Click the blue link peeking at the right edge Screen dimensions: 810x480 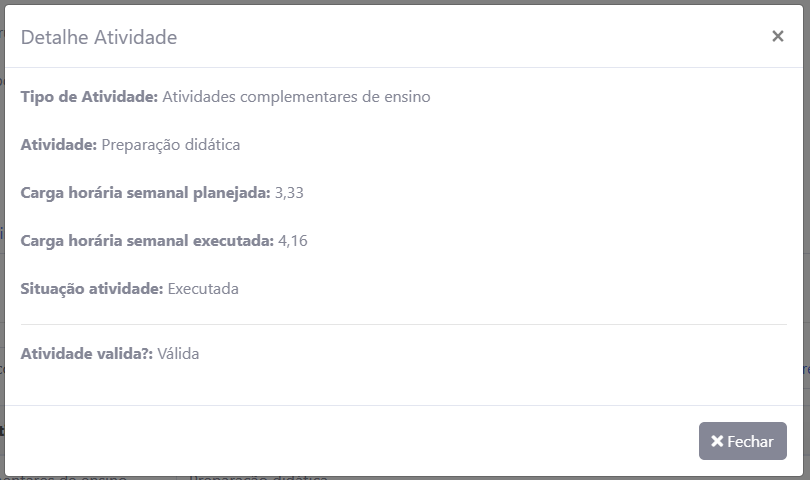(x=805, y=369)
